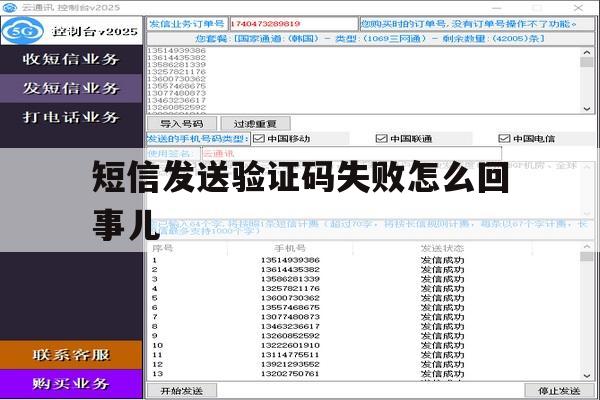This screenshot has width=600, height=400.
Task: Select table row with 13557468675
Action: [364, 307]
